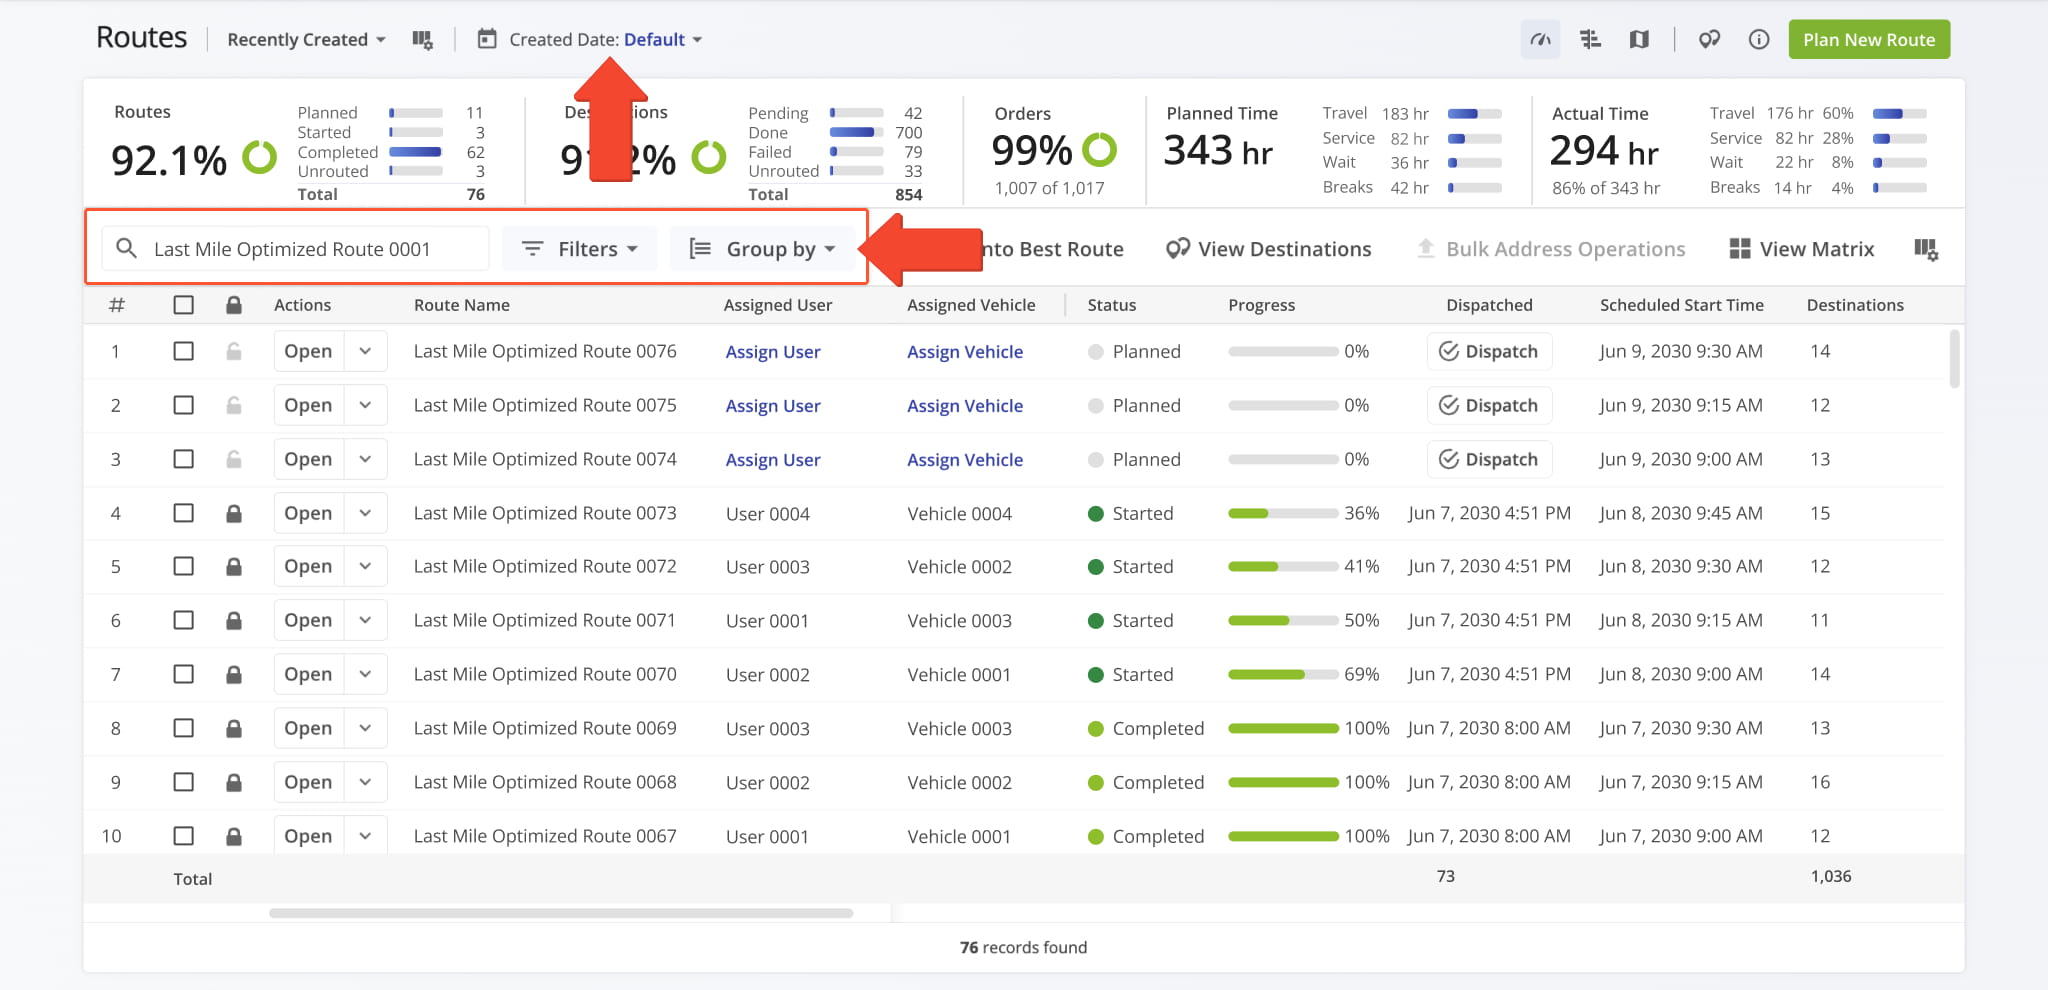Open the dashboard gauge view icon

[1540, 40]
